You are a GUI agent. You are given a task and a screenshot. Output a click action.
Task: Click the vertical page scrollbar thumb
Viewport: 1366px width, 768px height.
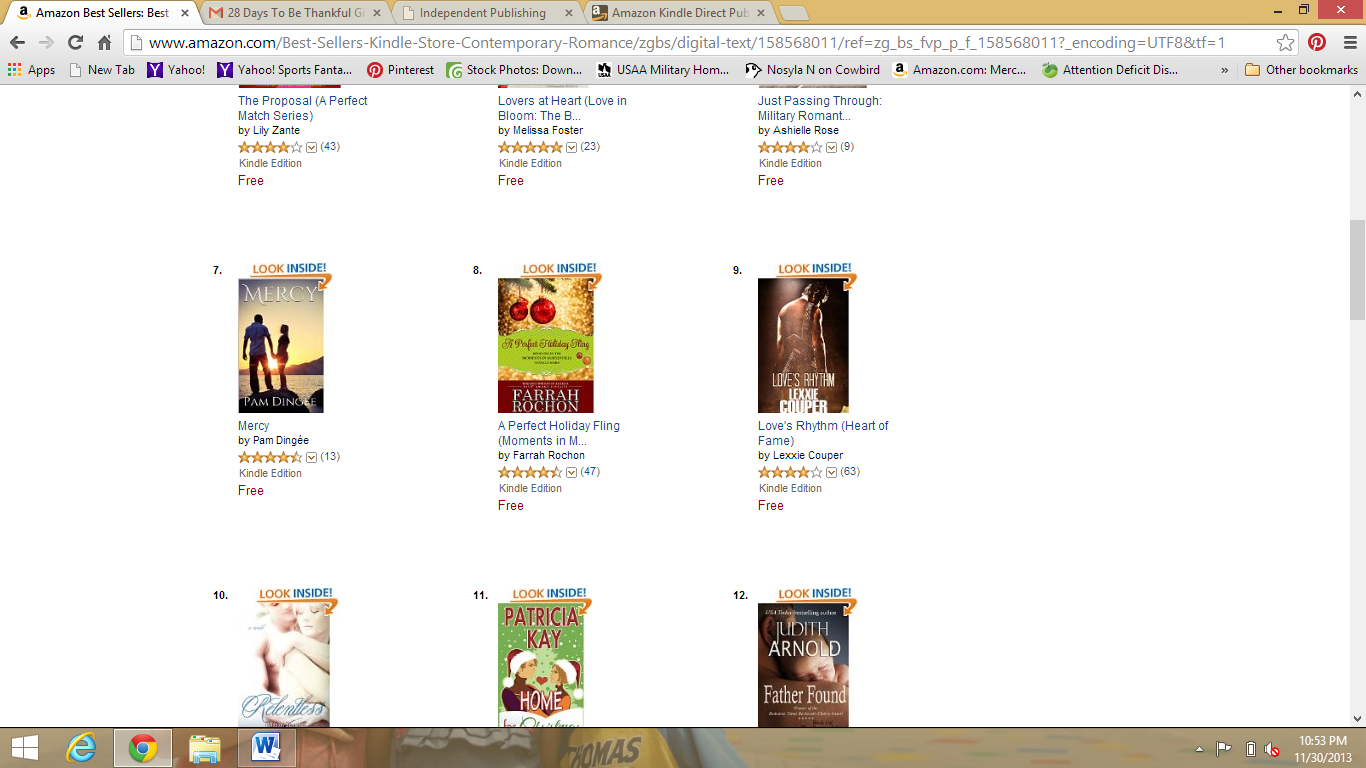1357,270
